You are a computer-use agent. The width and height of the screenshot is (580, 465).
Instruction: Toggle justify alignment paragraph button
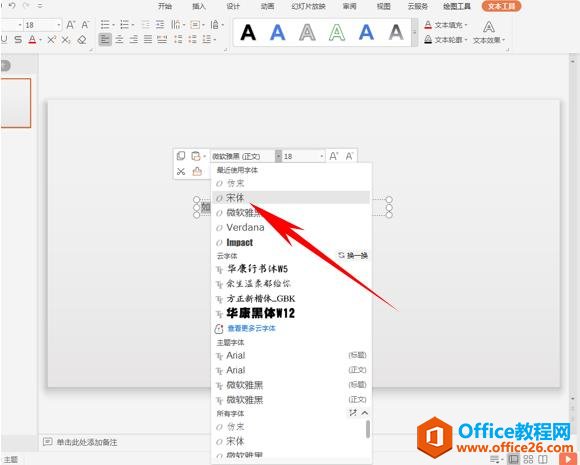[148, 39]
